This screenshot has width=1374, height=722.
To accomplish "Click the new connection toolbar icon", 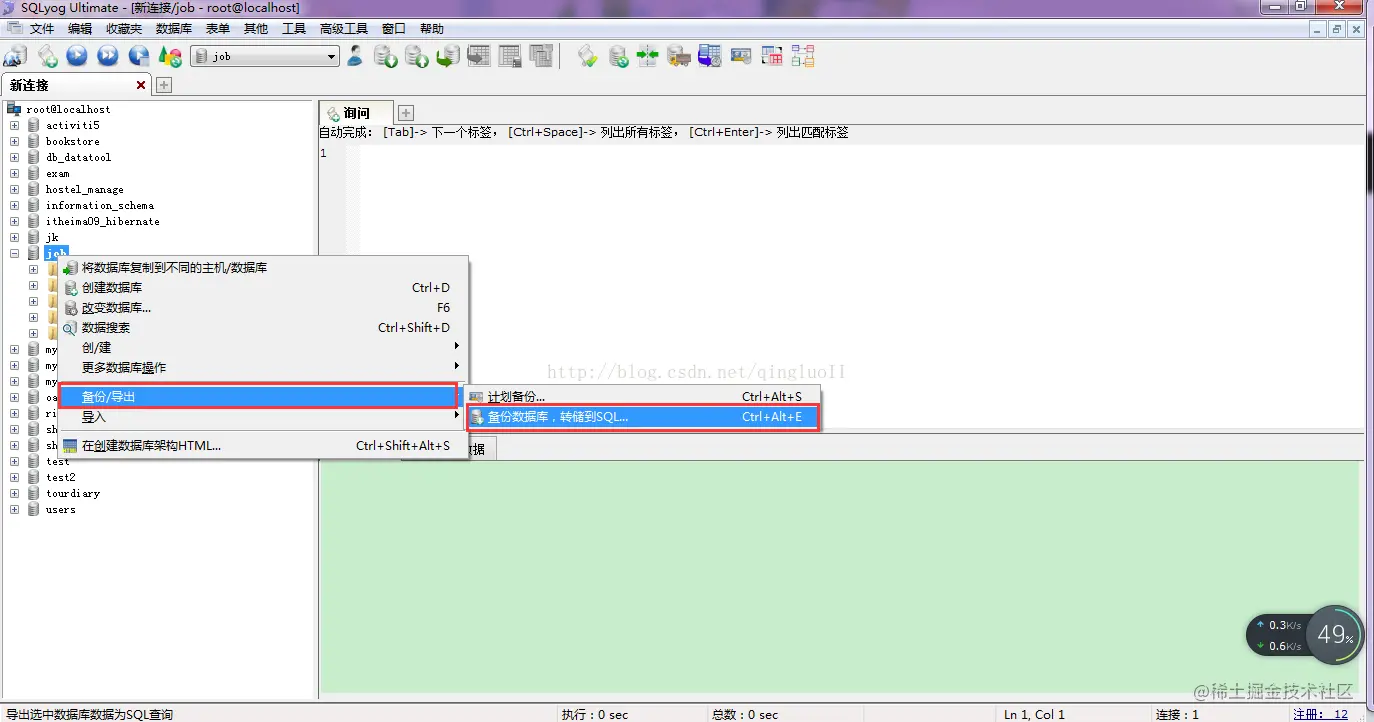I will 15,57.
